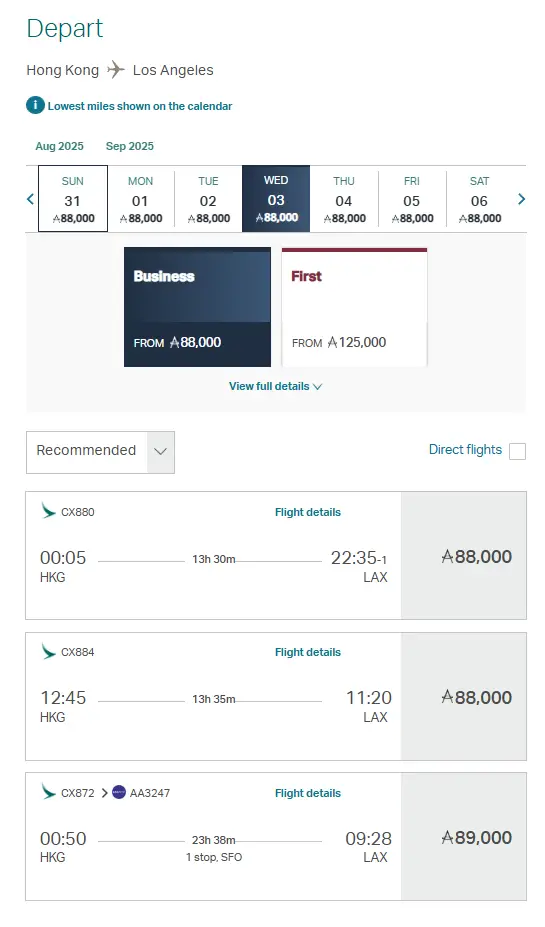Select the 89,000 miles fare for CX872
This screenshot has width=545, height=927.
click(464, 837)
